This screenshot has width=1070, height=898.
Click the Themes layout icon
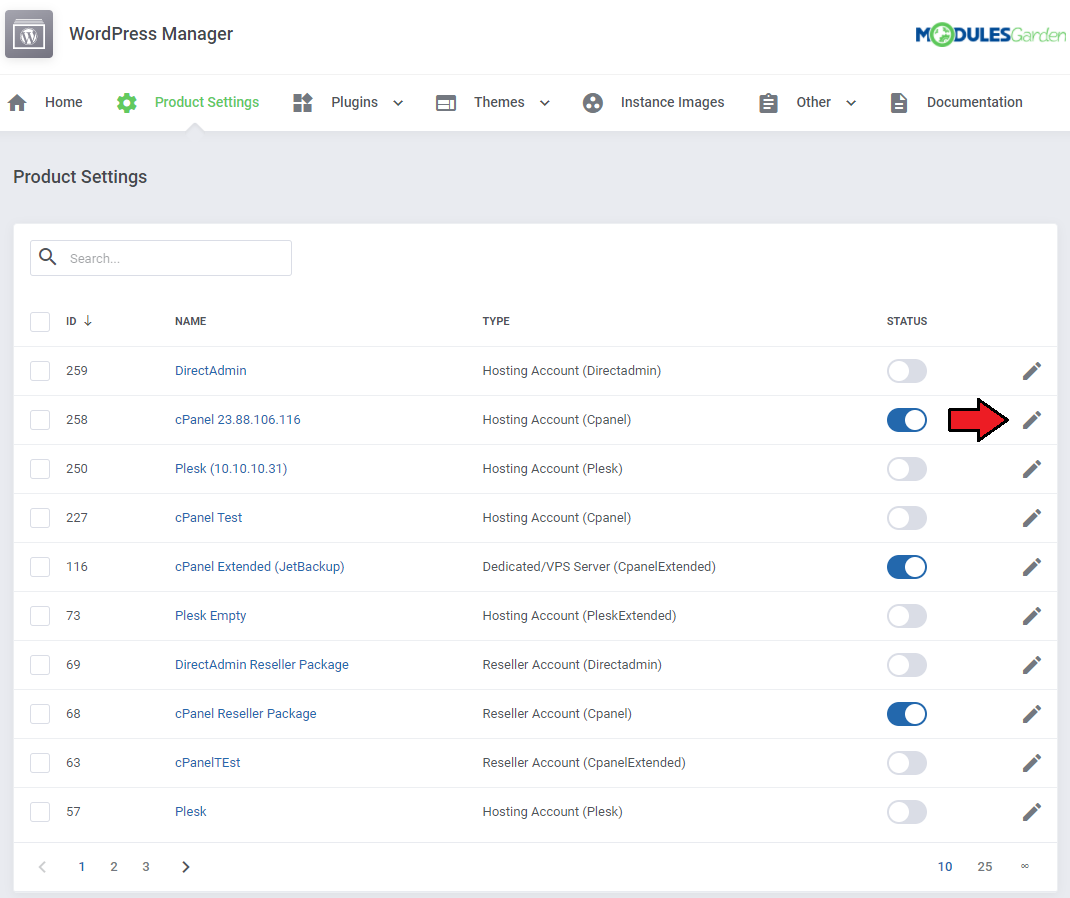click(x=446, y=103)
